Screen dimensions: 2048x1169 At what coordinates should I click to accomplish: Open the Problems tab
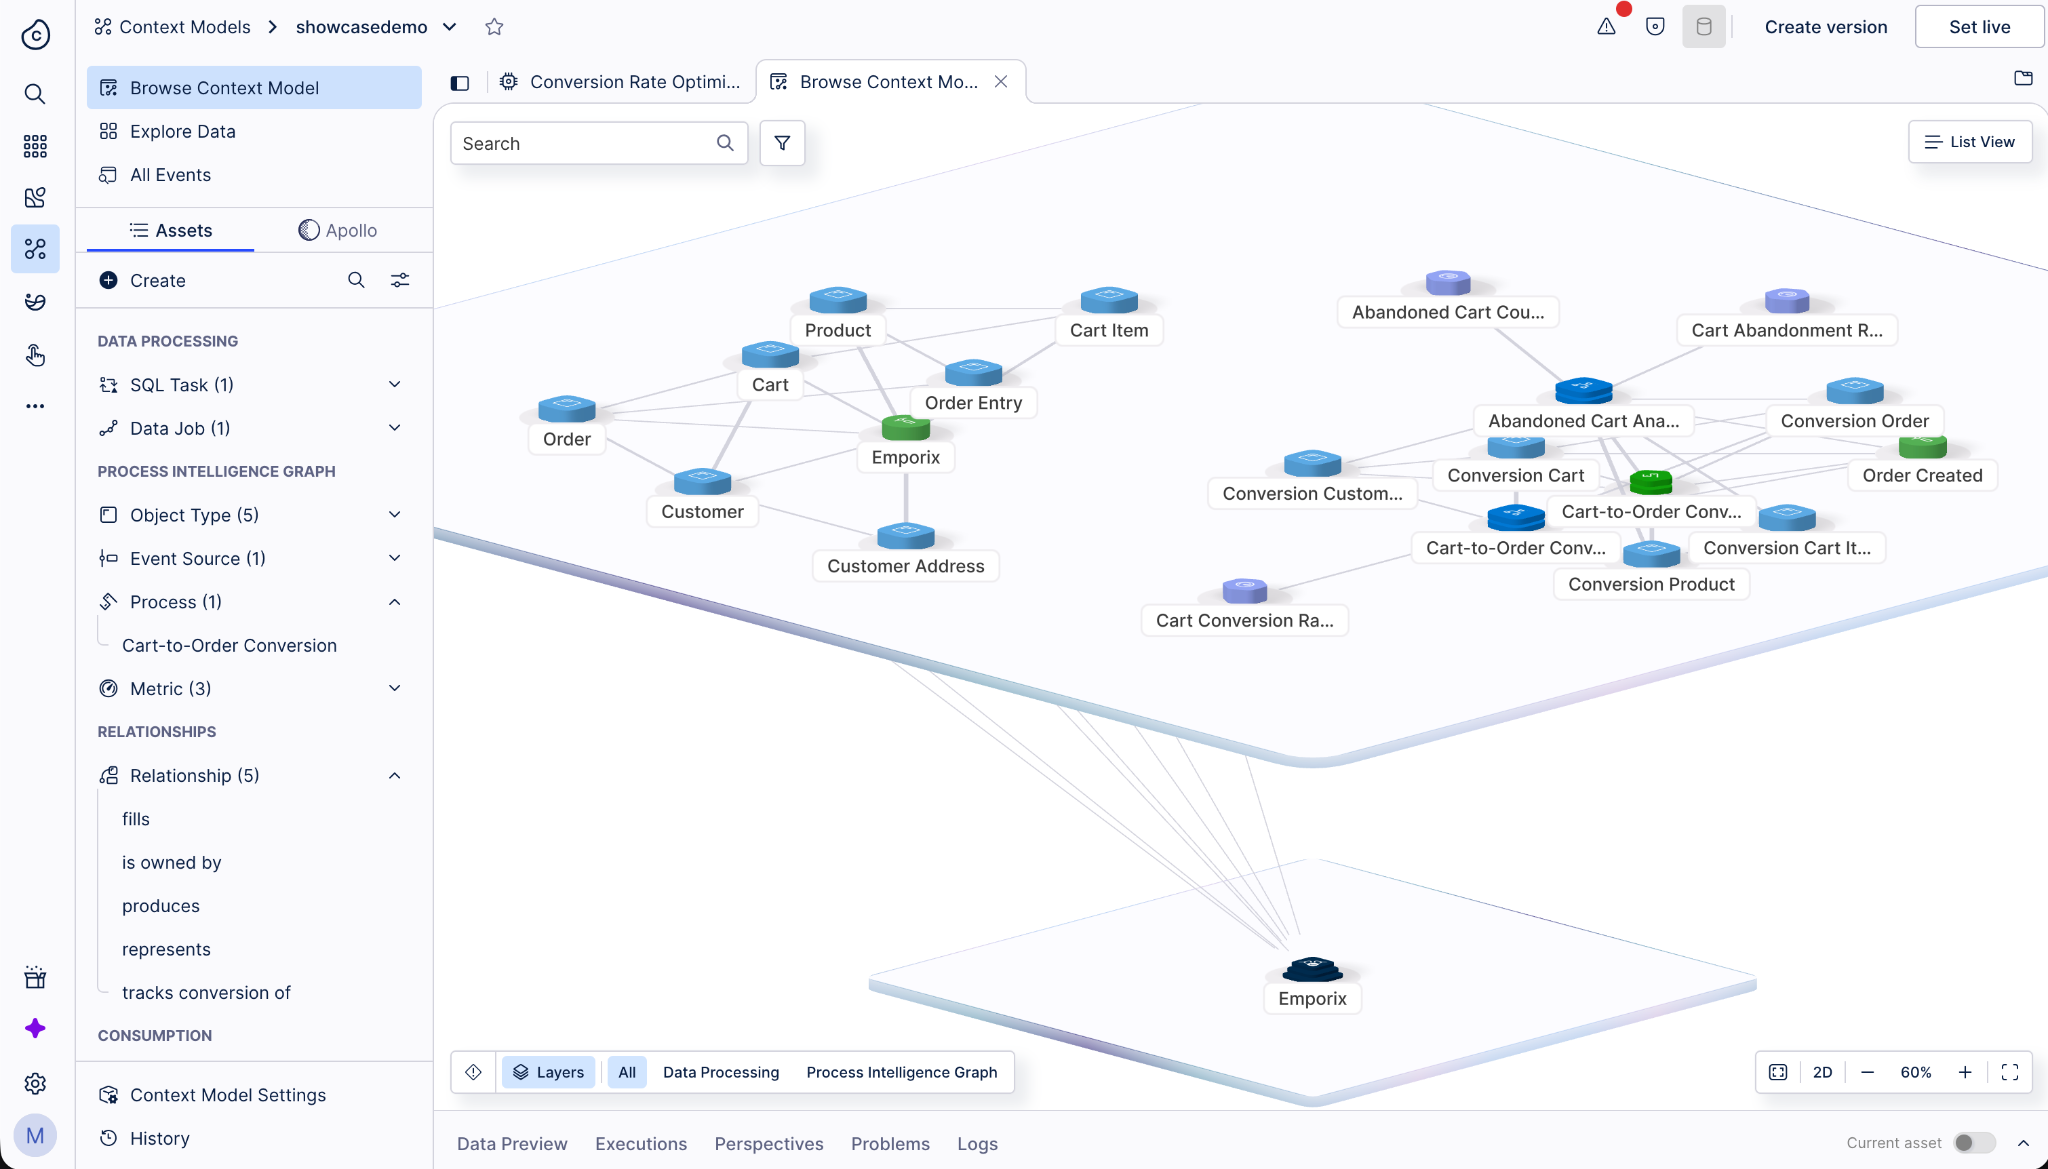pyautogui.click(x=890, y=1143)
